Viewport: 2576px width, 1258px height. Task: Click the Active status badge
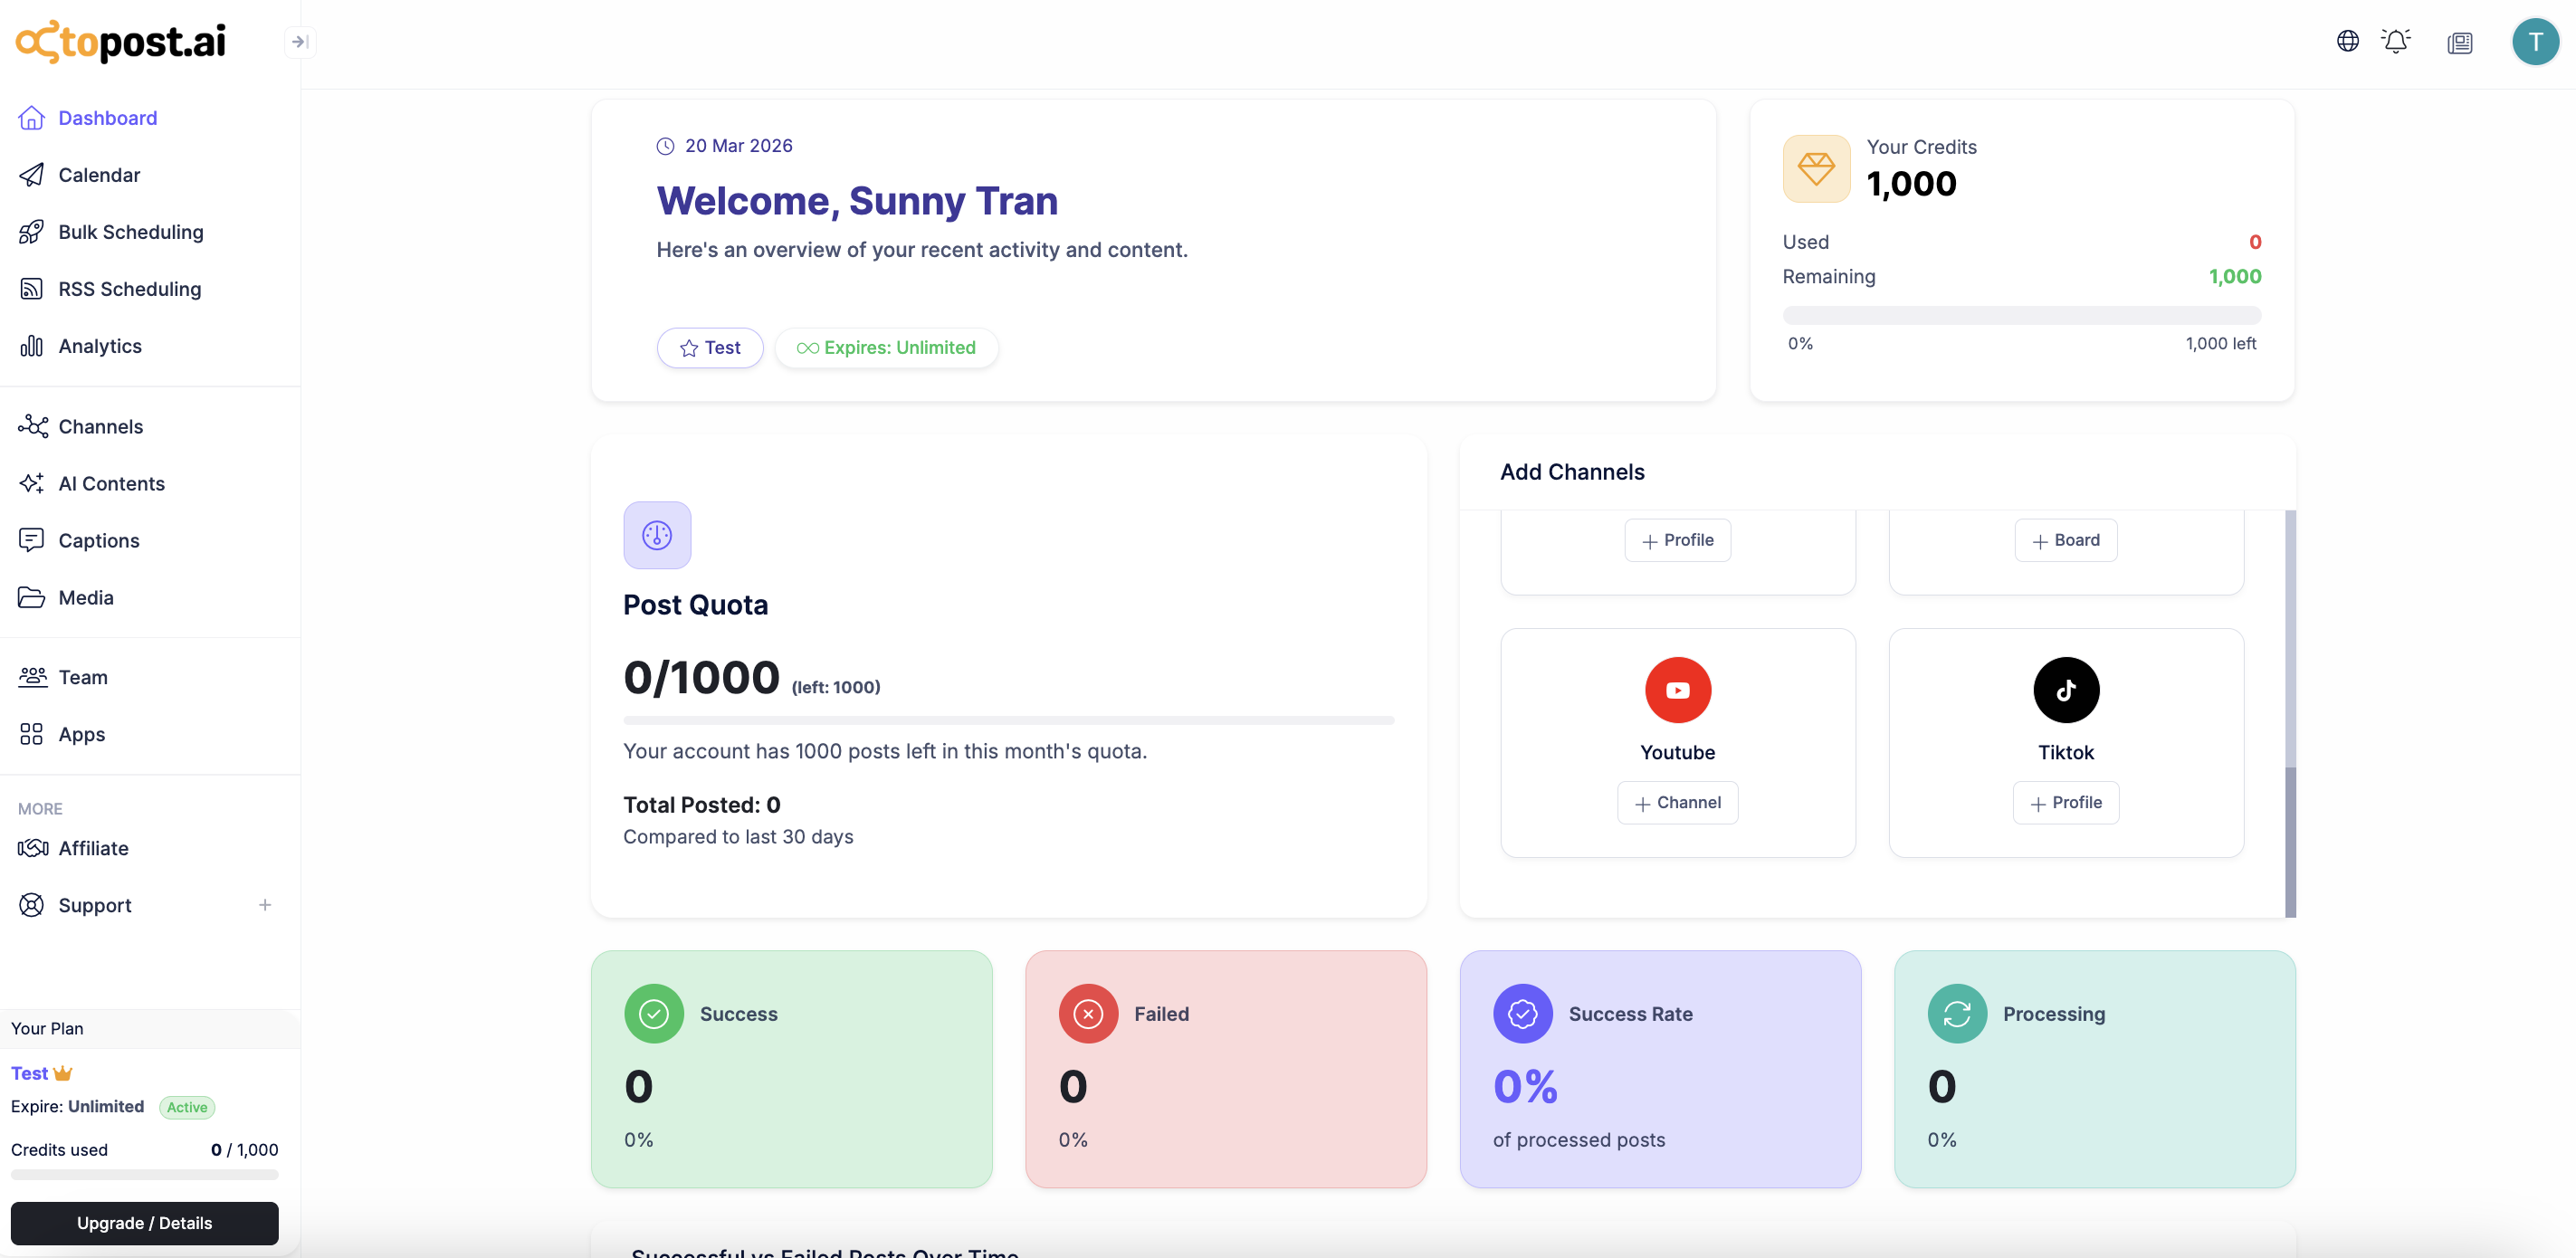(x=187, y=1107)
